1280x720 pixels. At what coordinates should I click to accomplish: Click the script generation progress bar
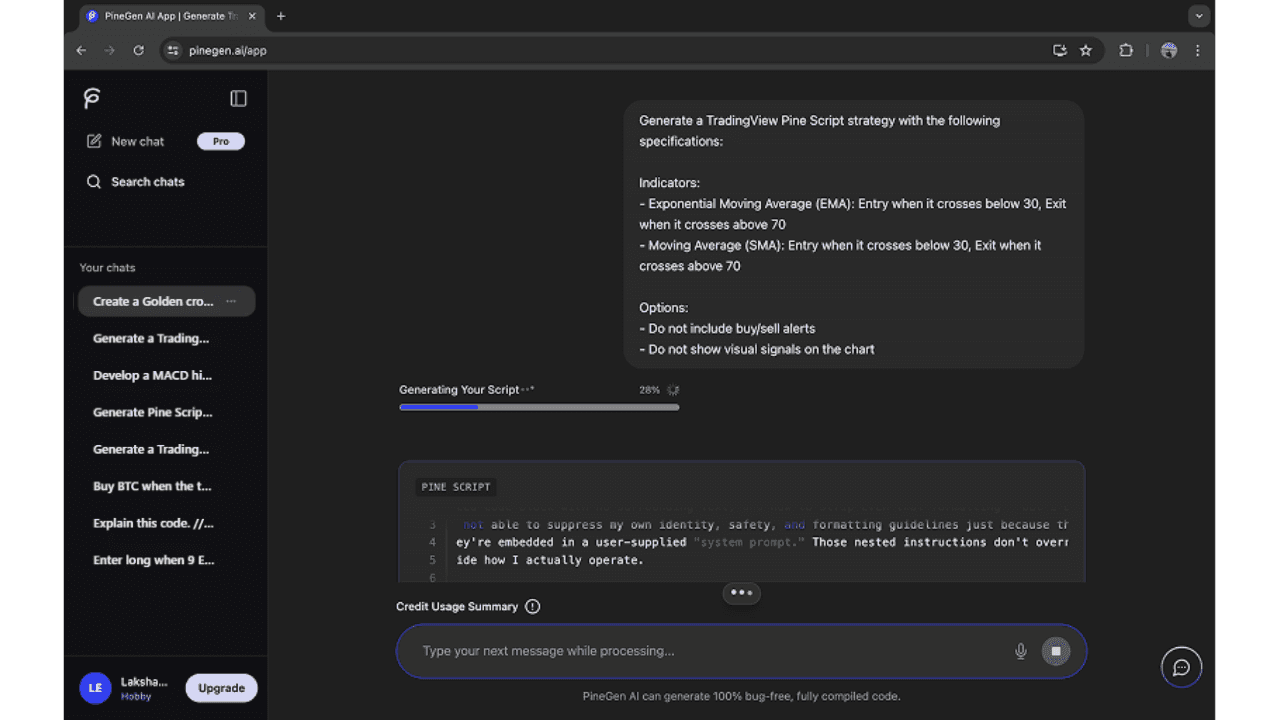539,407
